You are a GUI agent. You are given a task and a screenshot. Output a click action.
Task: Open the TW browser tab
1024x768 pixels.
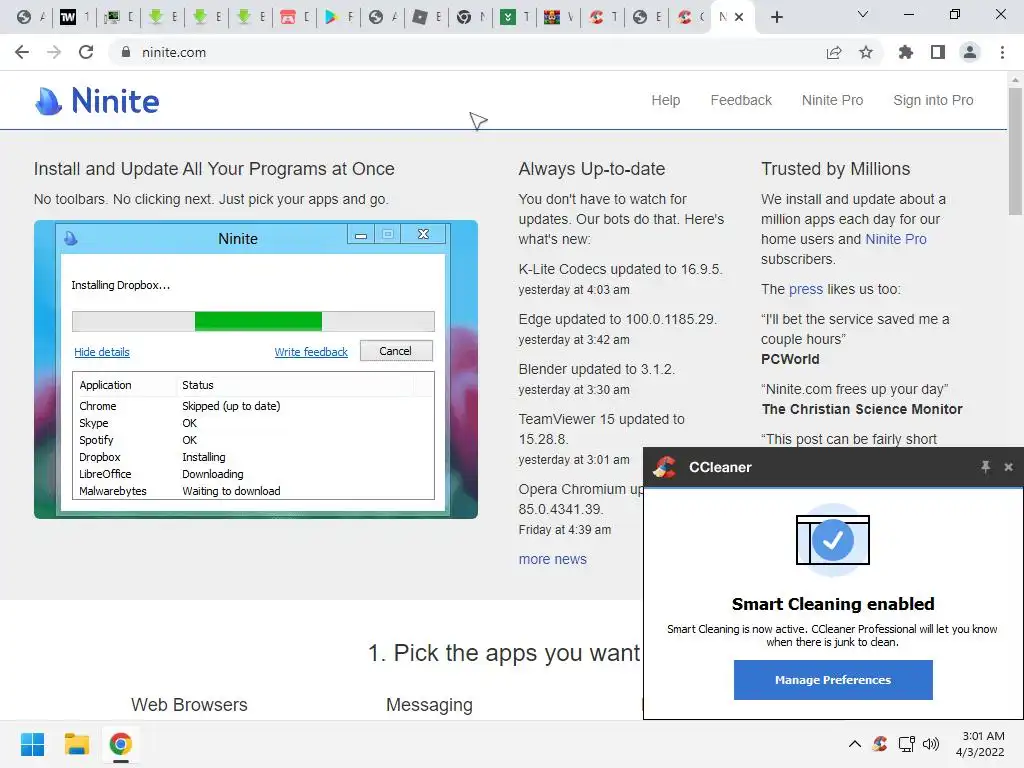tap(74, 17)
